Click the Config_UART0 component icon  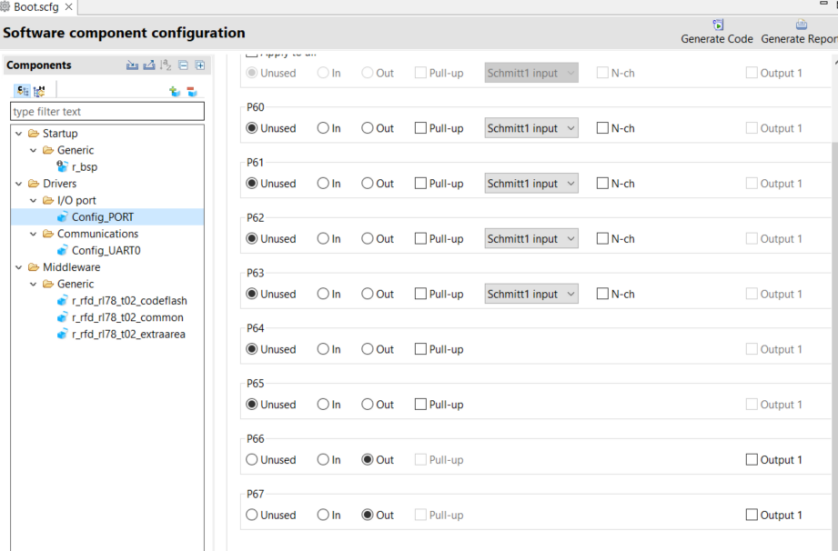63,250
